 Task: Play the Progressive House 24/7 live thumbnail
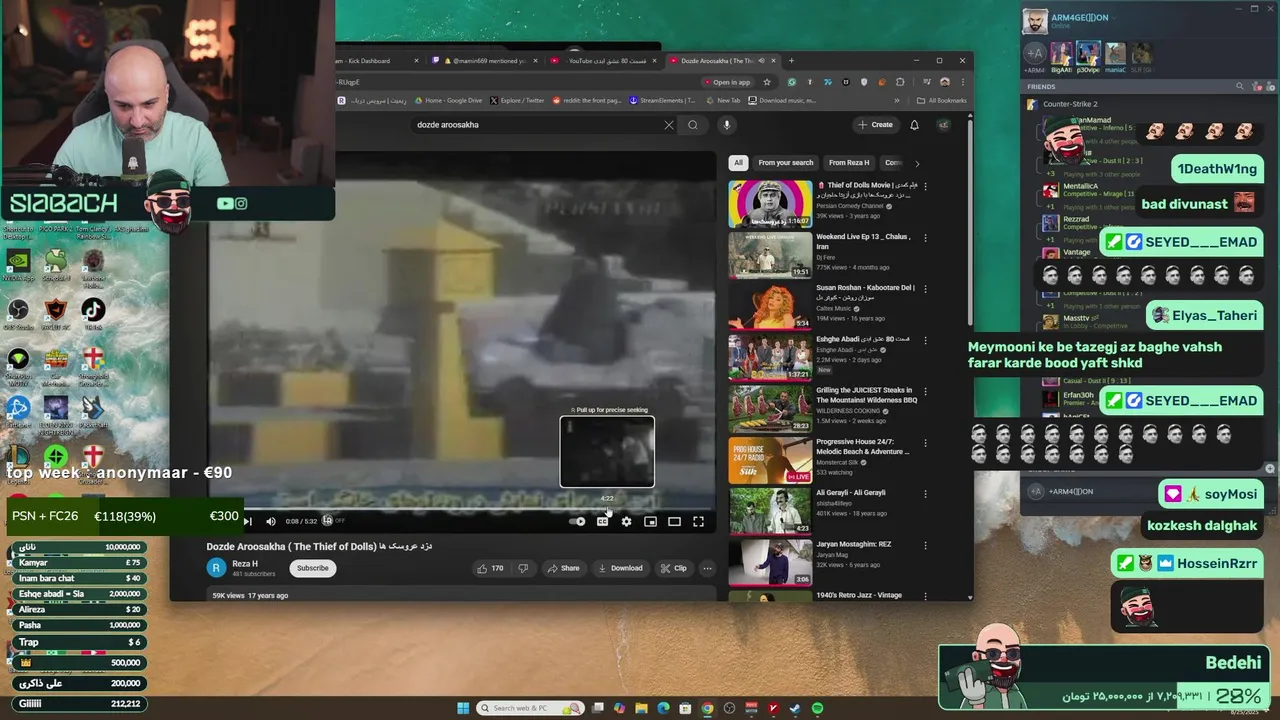pyautogui.click(x=770, y=460)
